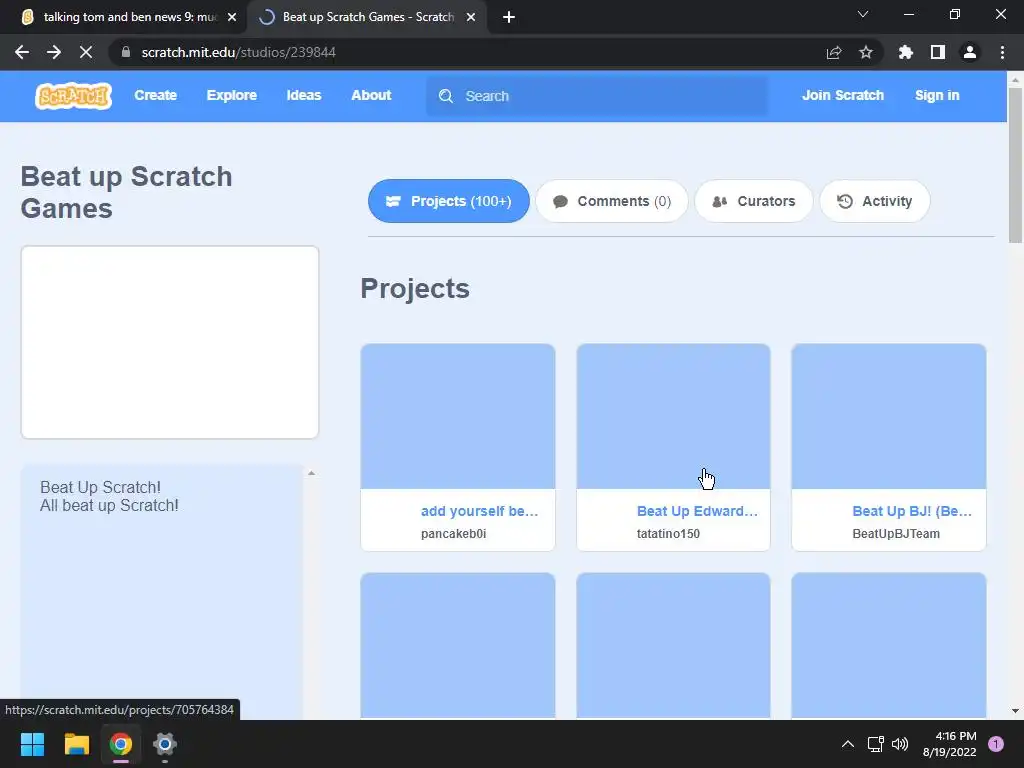The height and width of the screenshot is (768, 1024).
Task: Open Chrome's three-dot menu
Action: [1002, 52]
